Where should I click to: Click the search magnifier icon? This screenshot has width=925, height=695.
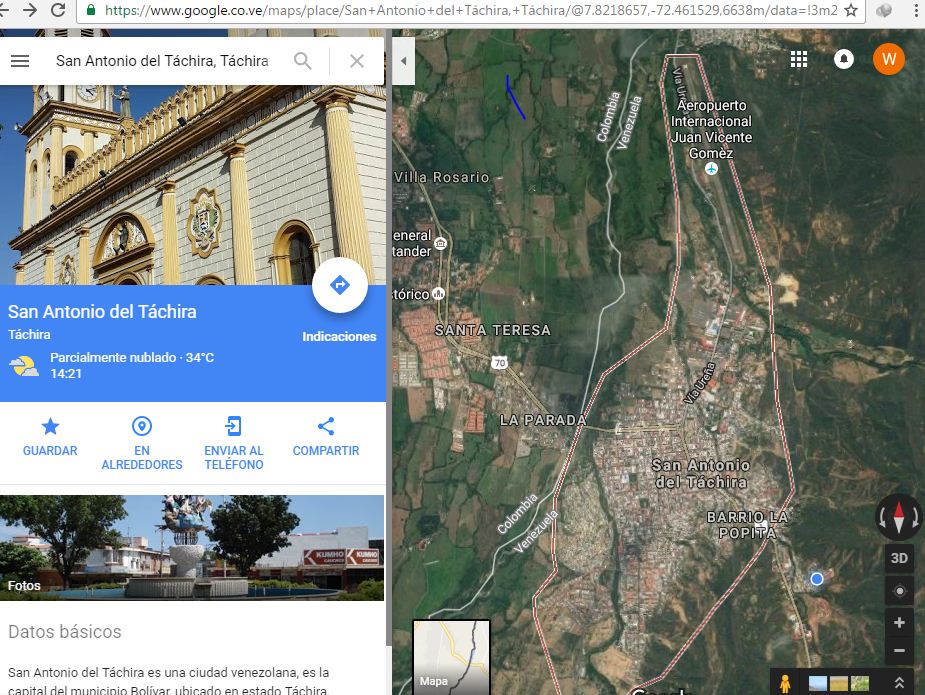click(x=303, y=61)
